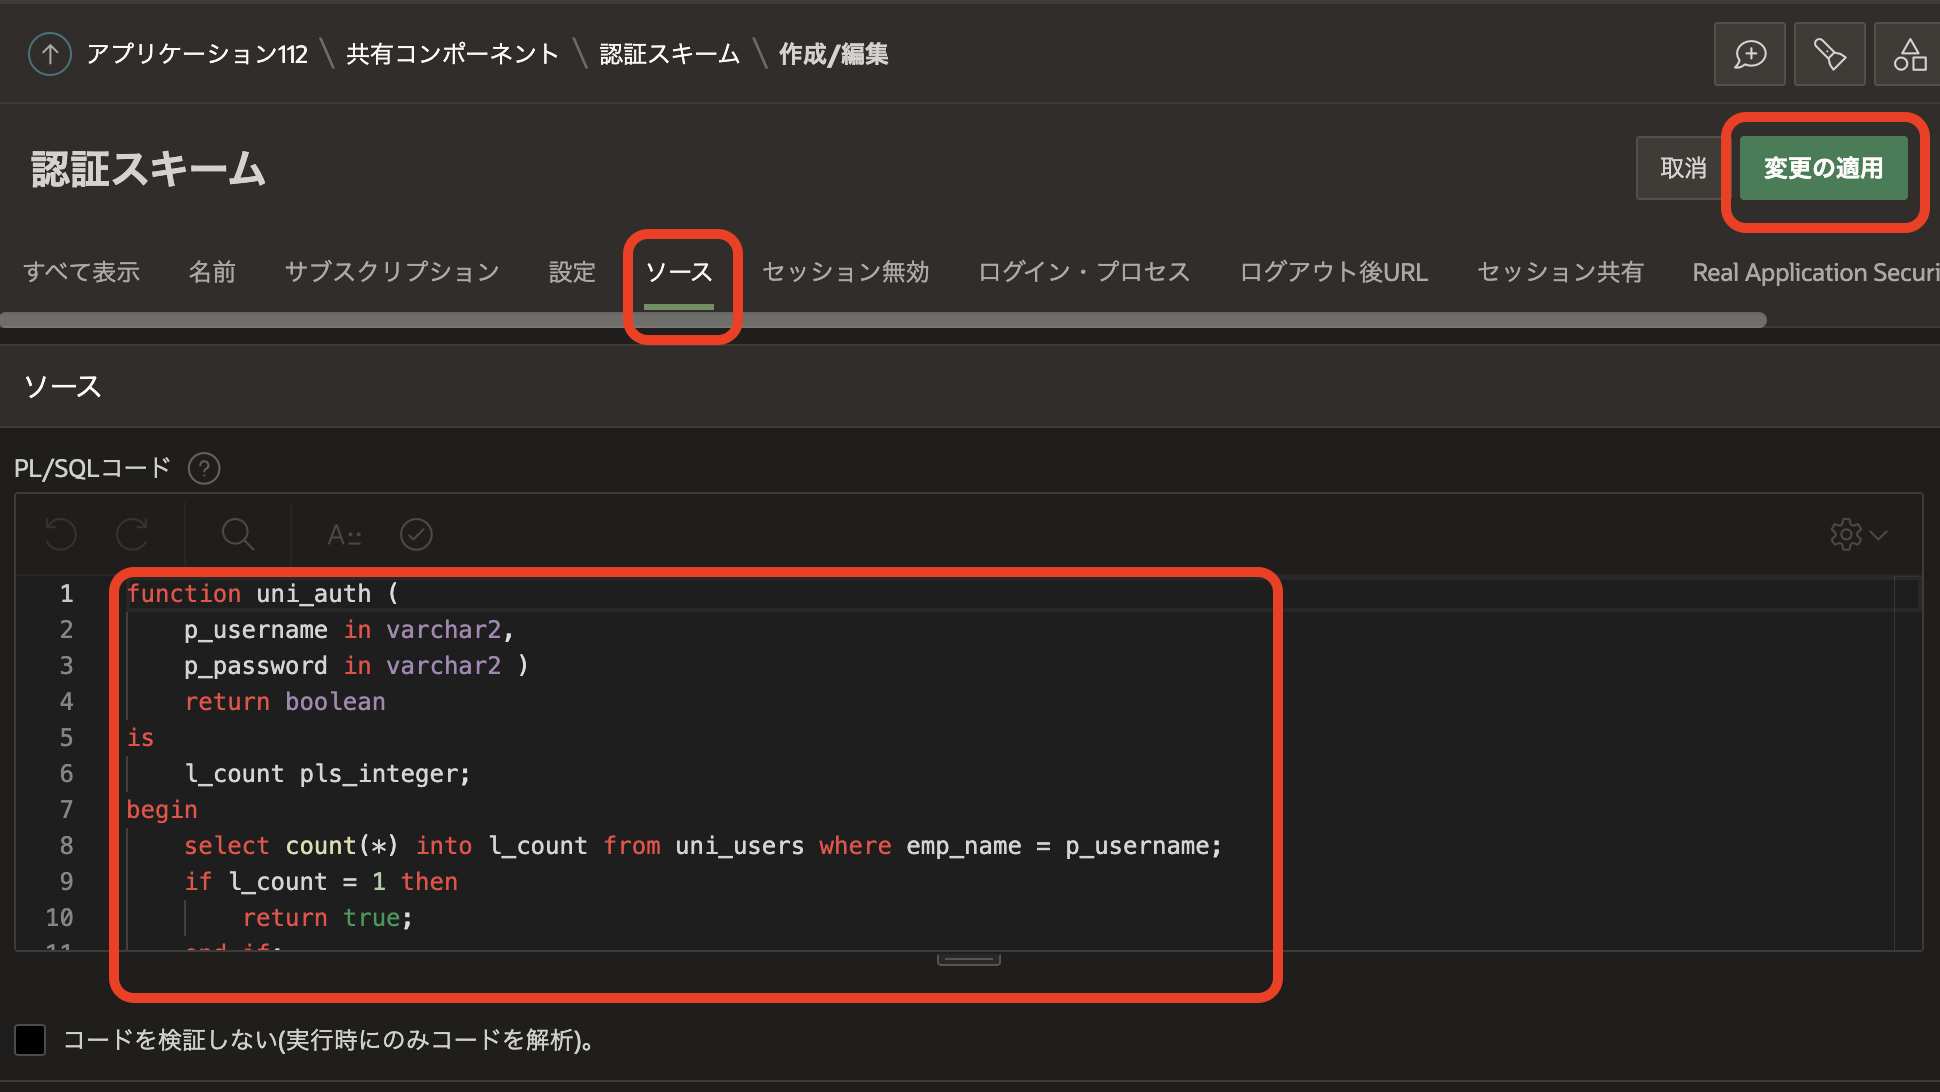Open help for PL/SQLコード field
Viewport: 1940px width, 1092px height.
(x=204, y=468)
